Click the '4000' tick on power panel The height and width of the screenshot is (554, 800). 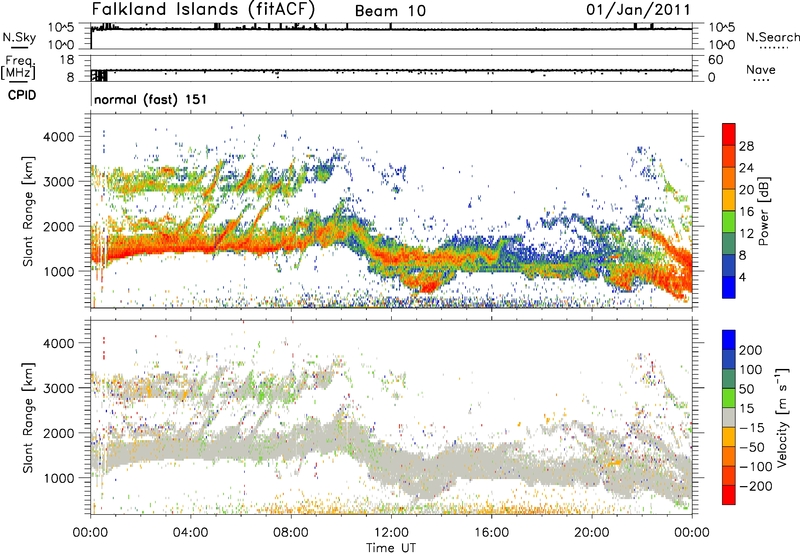[59, 137]
